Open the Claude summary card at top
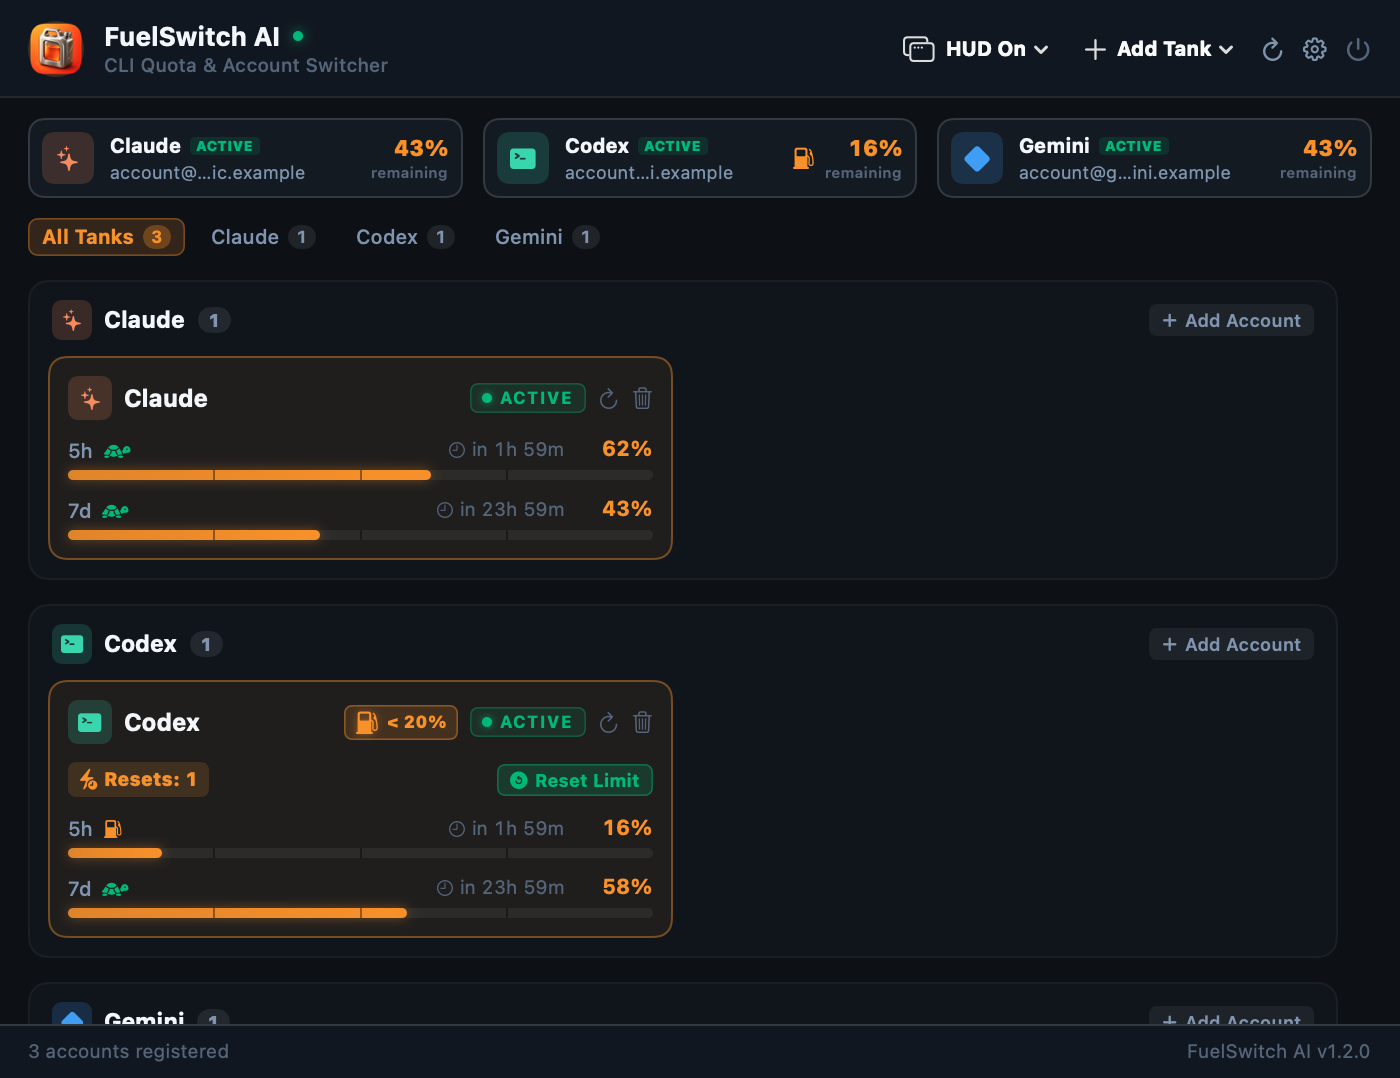The image size is (1400, 1078). 245,158
